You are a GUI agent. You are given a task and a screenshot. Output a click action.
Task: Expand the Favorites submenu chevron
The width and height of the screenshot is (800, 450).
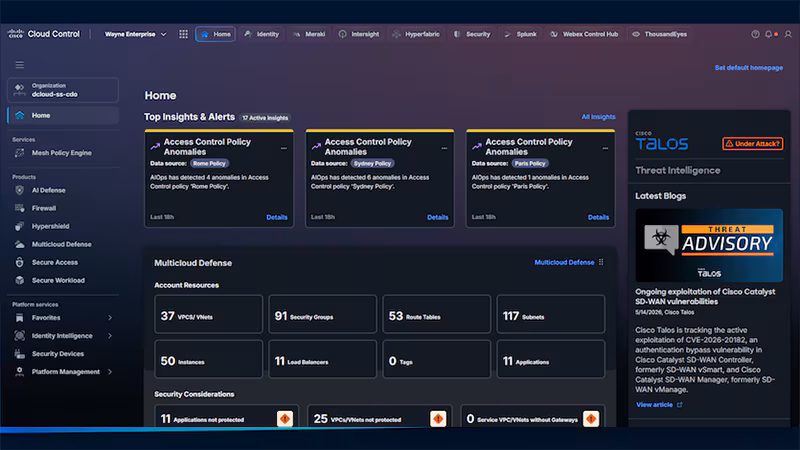click(110, 318)
